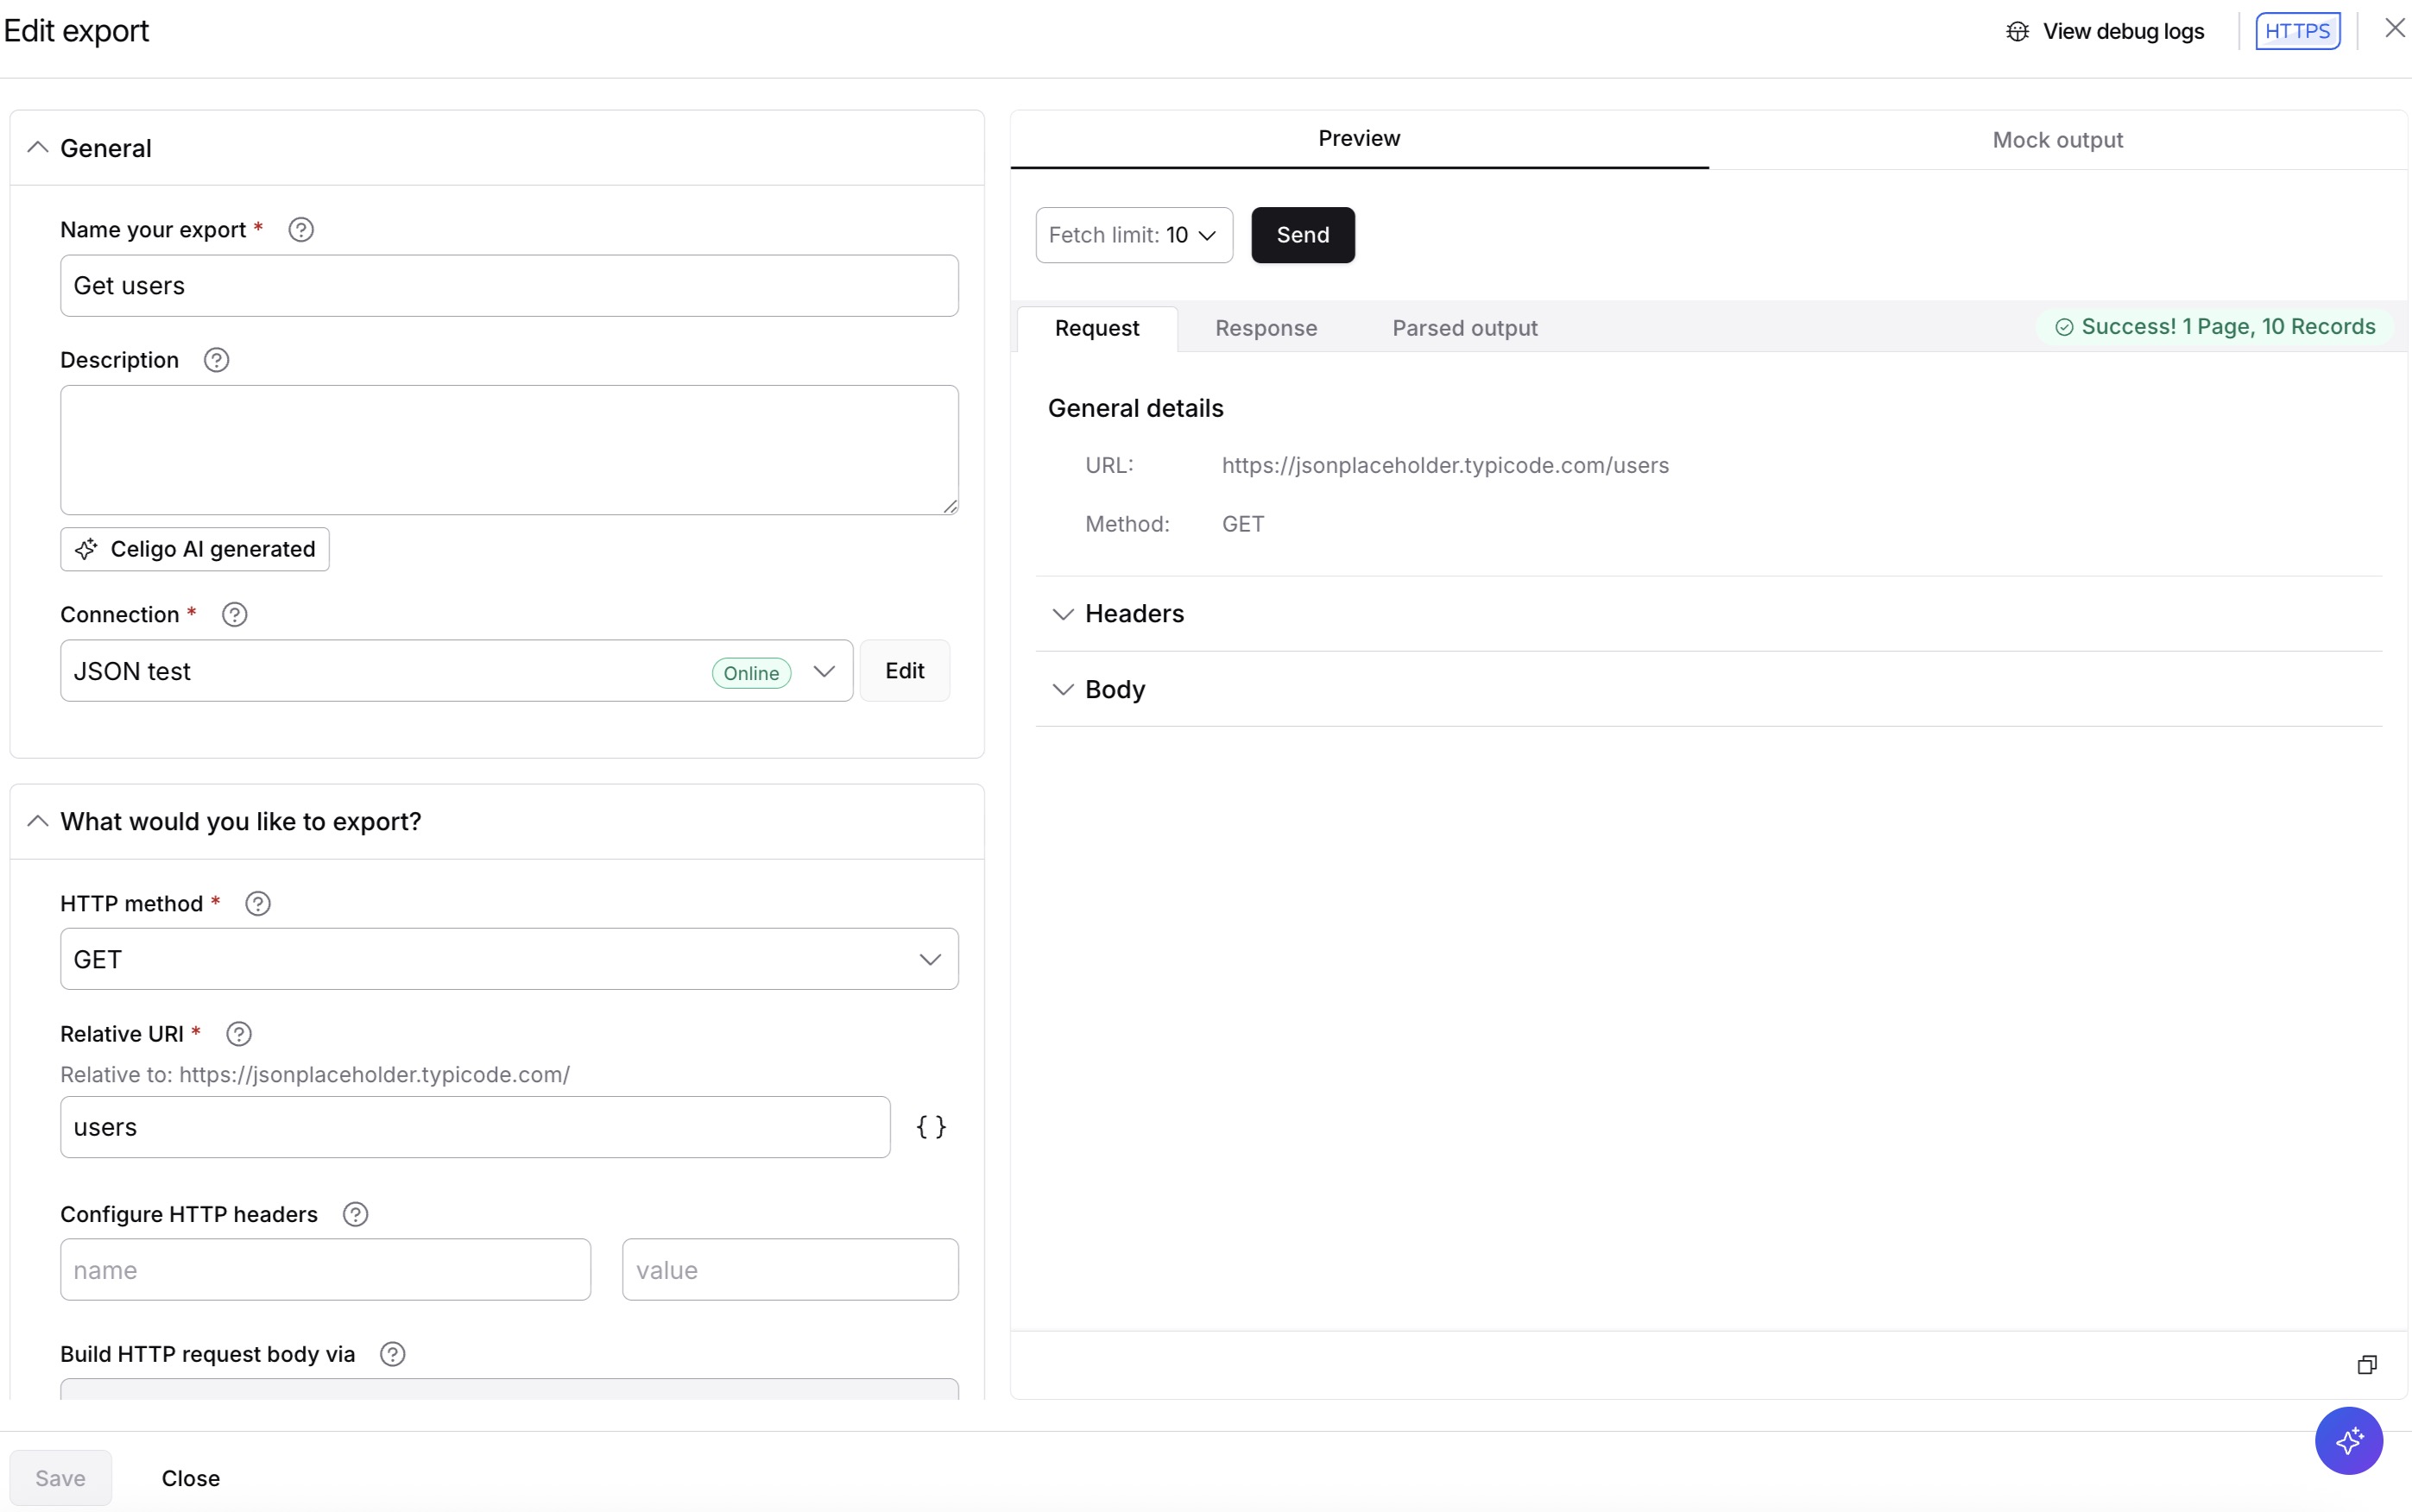
Task: Click the Send button
Action: click(1303, 235)
